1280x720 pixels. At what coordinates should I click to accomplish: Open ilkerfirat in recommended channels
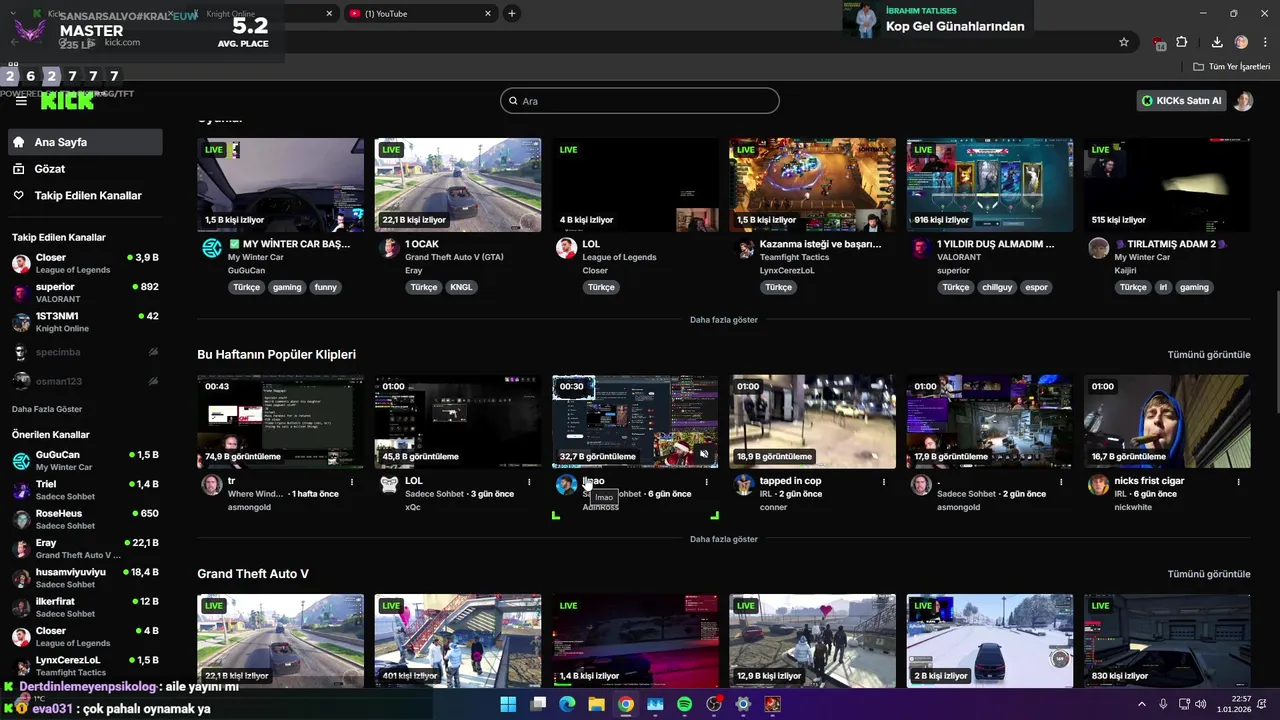85,607
